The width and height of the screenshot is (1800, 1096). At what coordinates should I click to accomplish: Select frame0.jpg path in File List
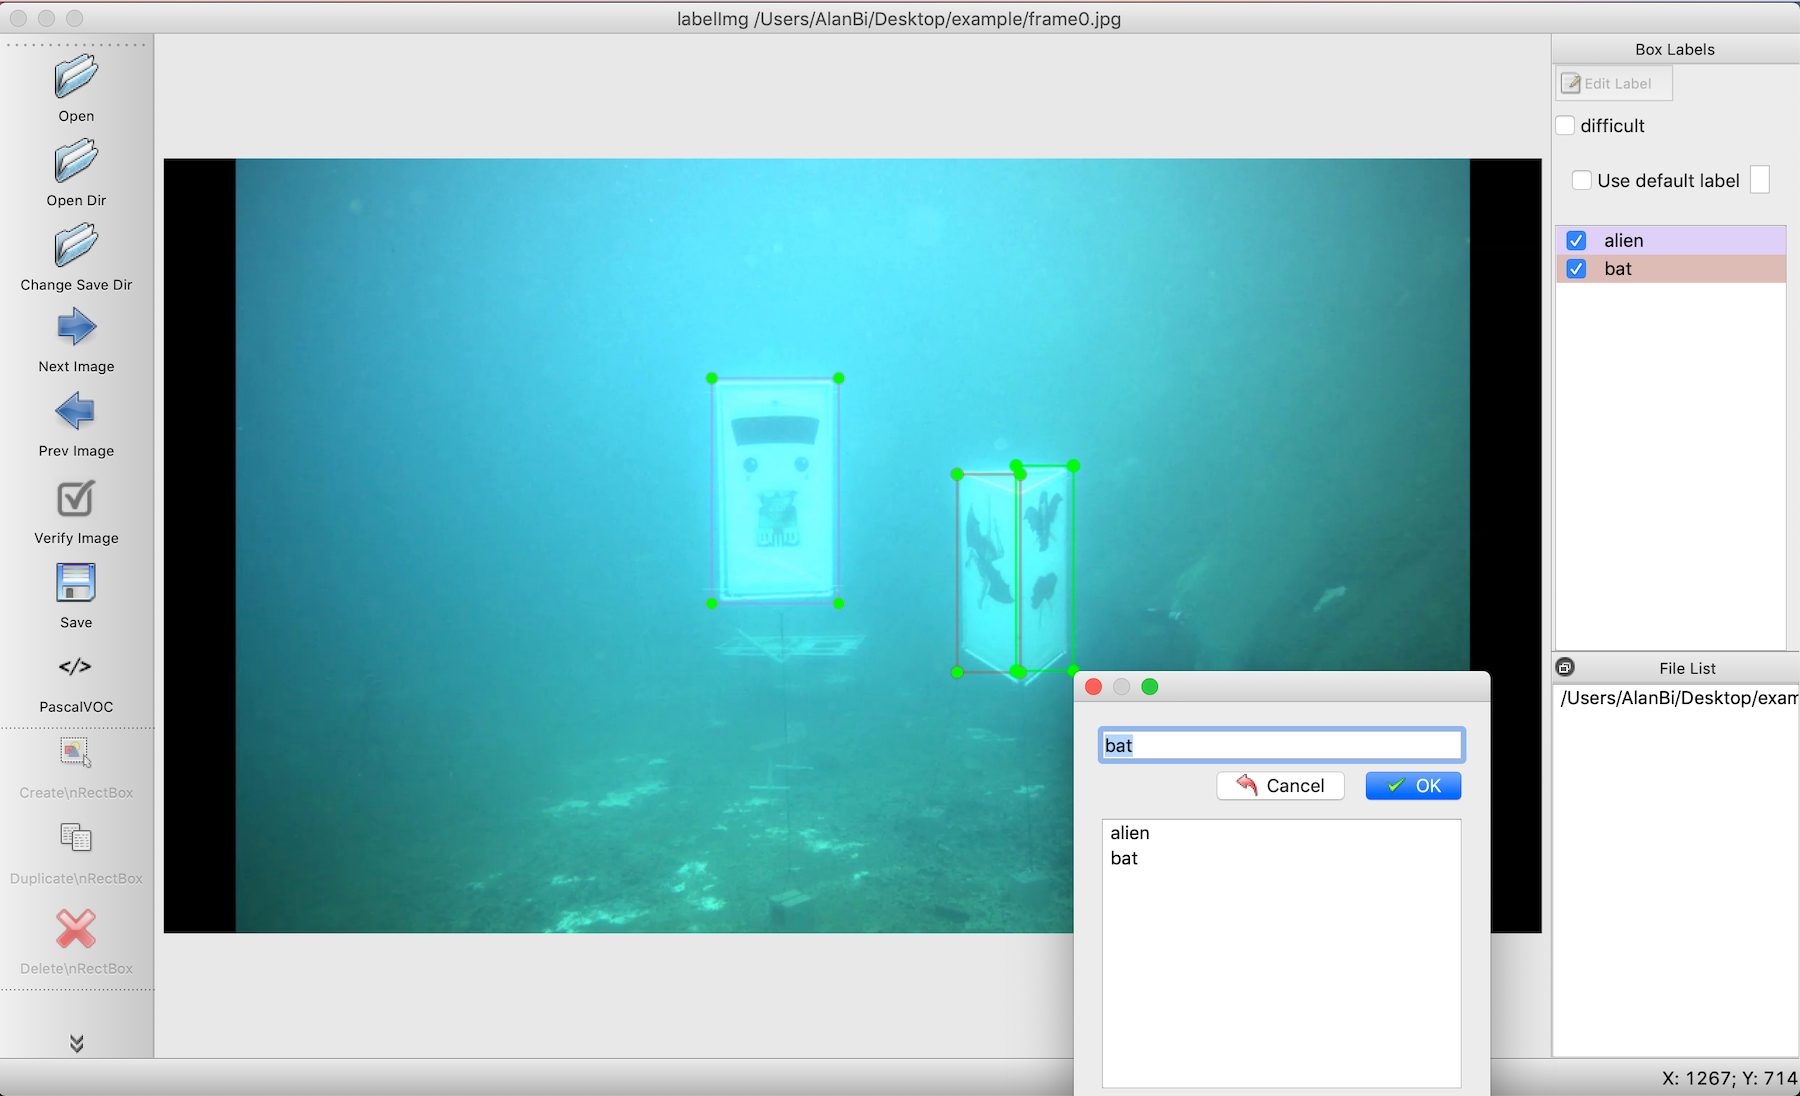pos(1678,698)
